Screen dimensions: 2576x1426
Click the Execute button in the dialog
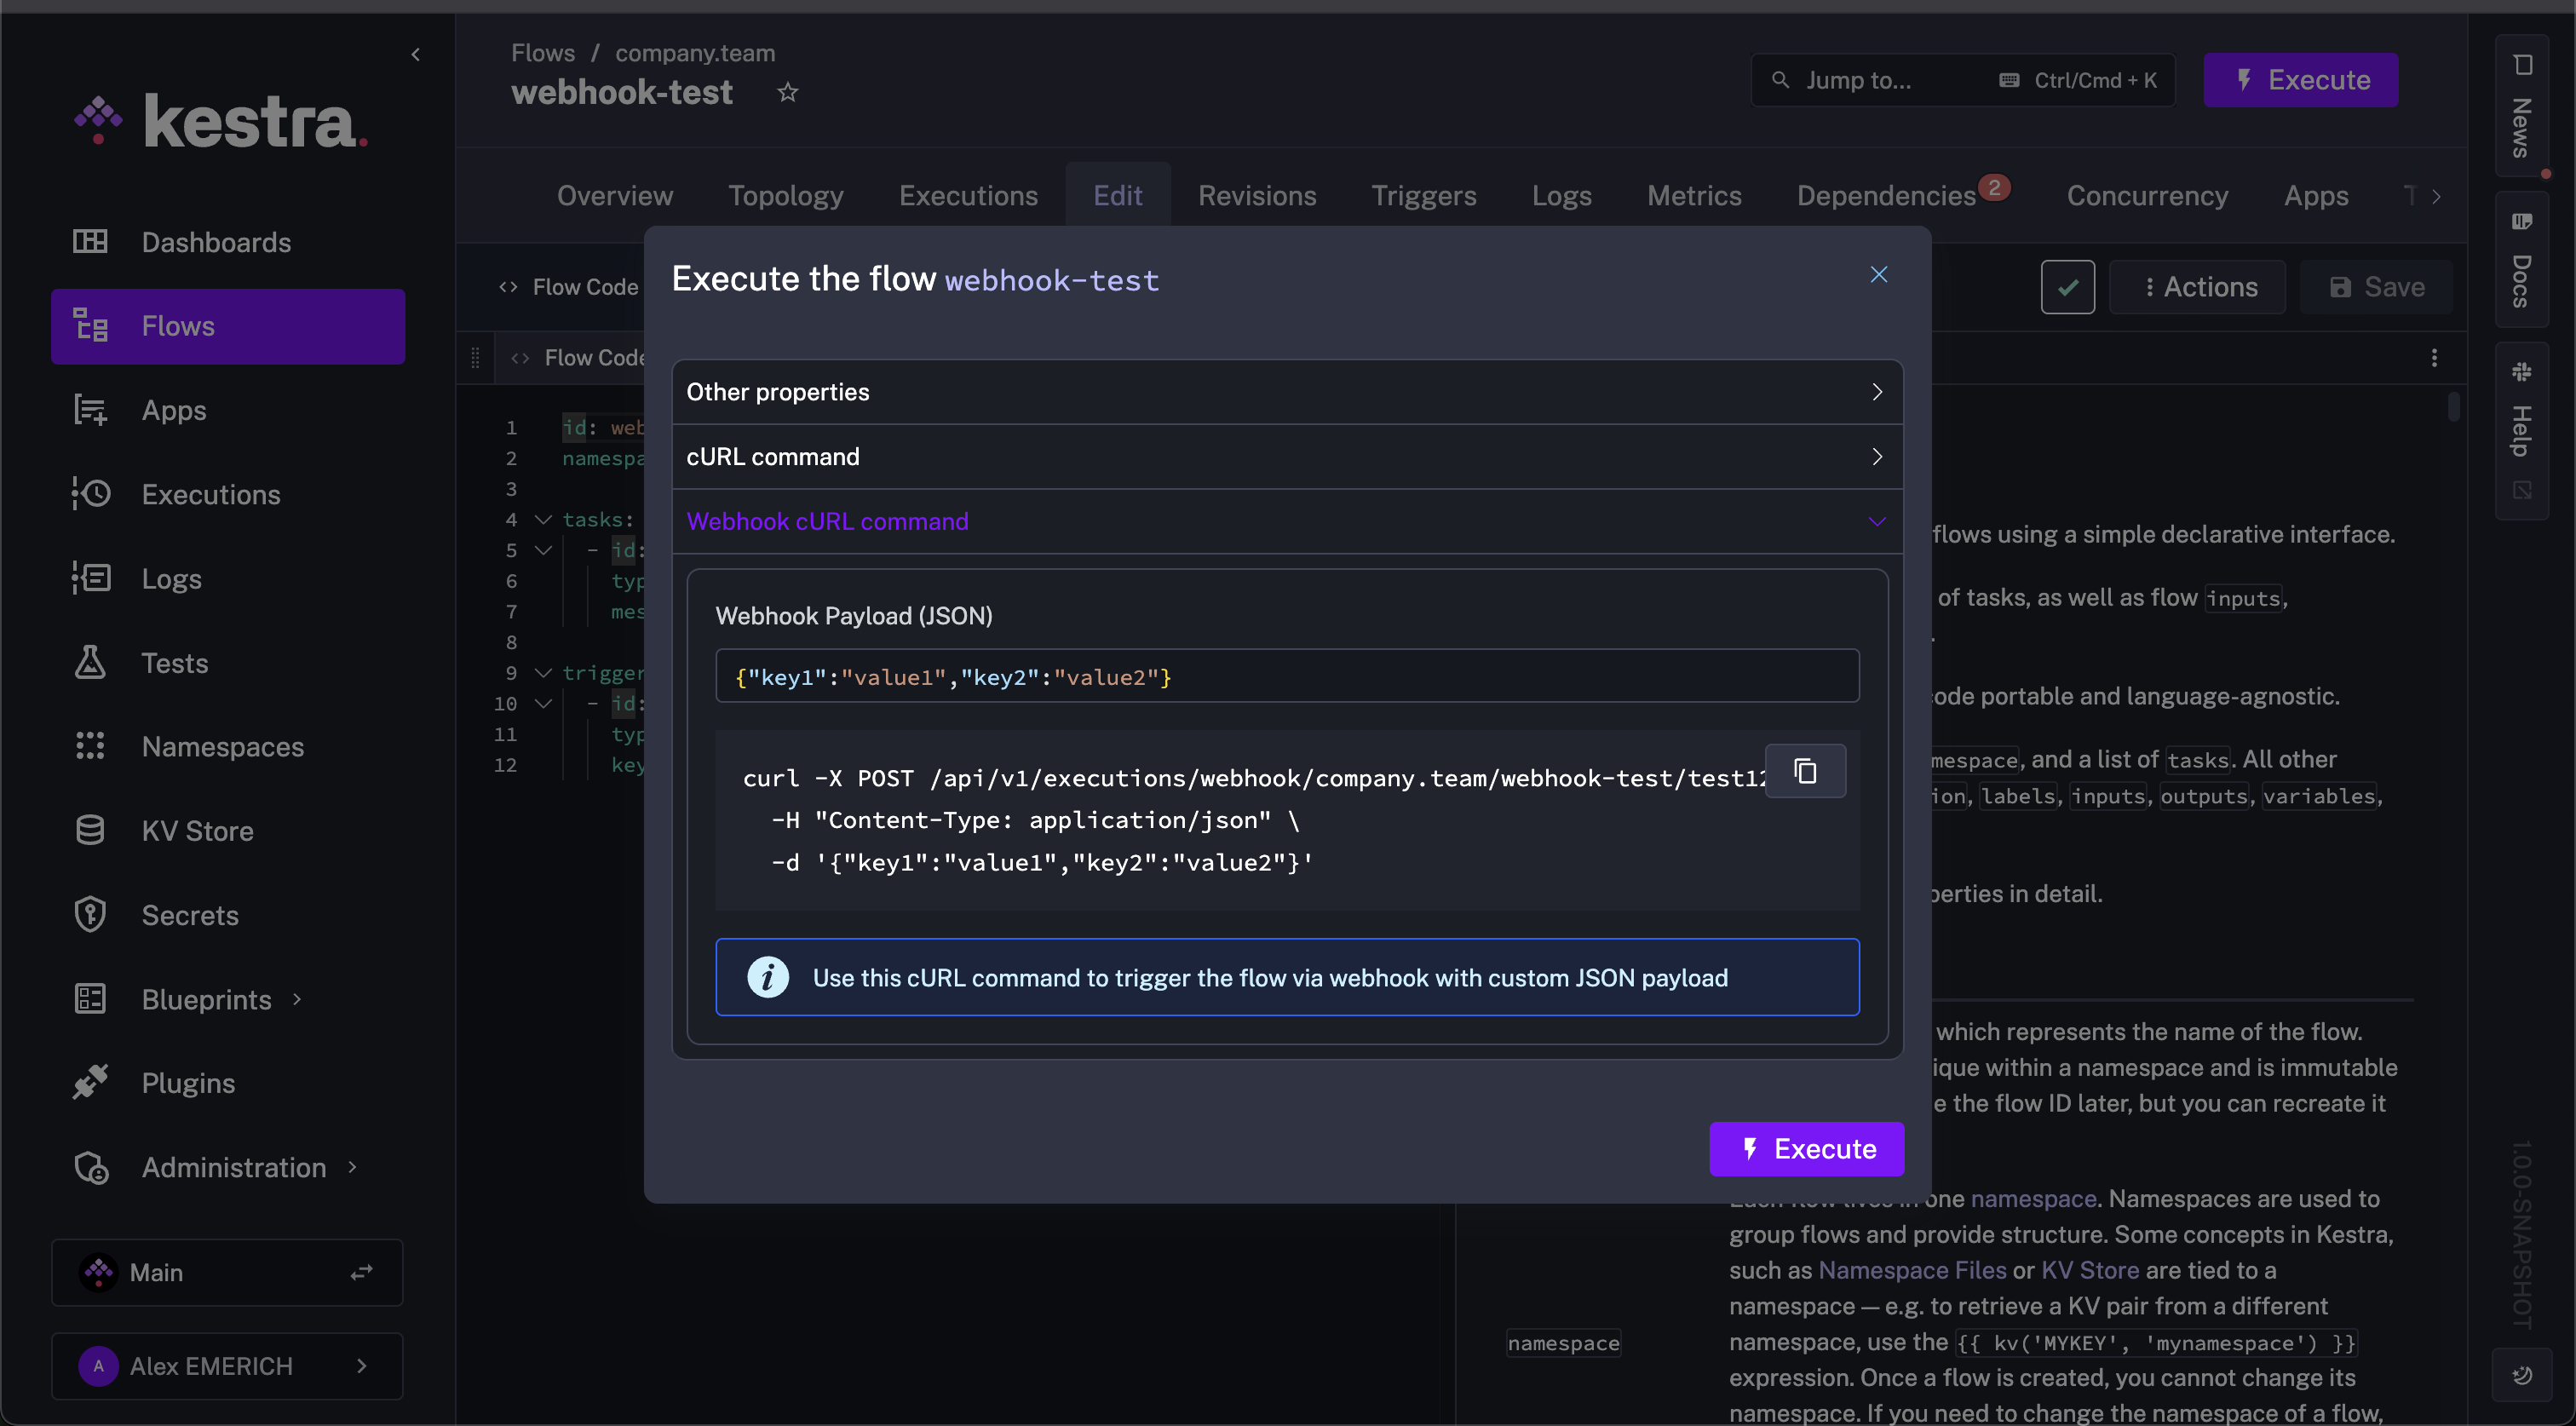pyautogui.click(x=1806, y=1149)
